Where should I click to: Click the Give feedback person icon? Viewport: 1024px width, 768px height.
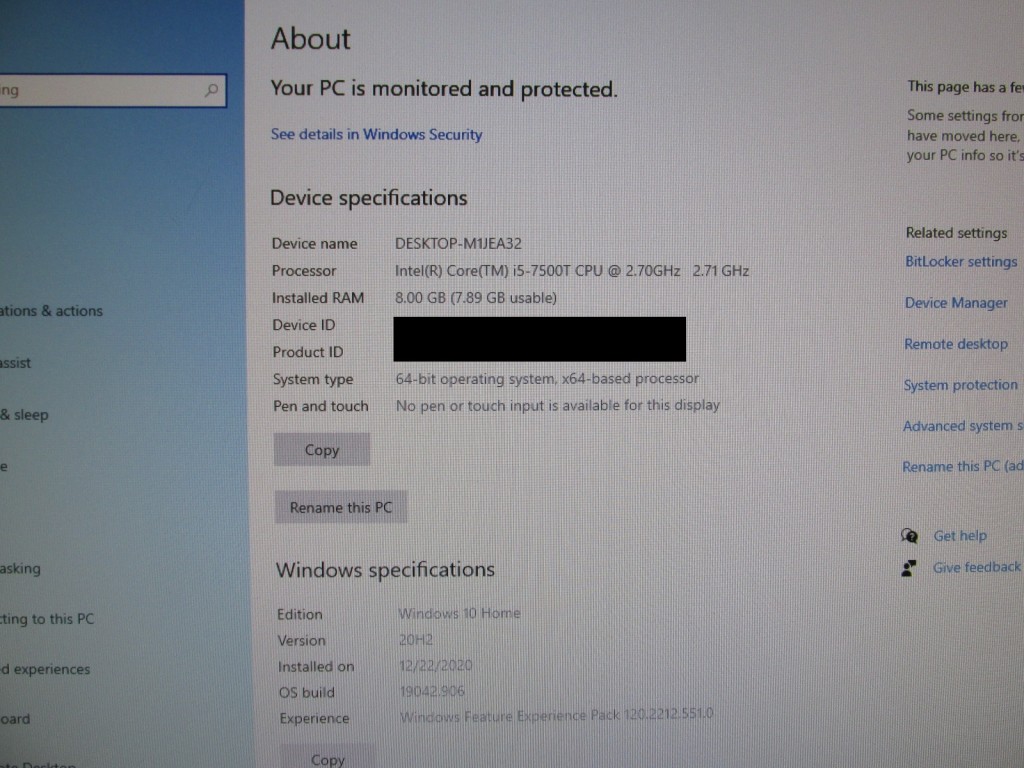tap(908, 568)
